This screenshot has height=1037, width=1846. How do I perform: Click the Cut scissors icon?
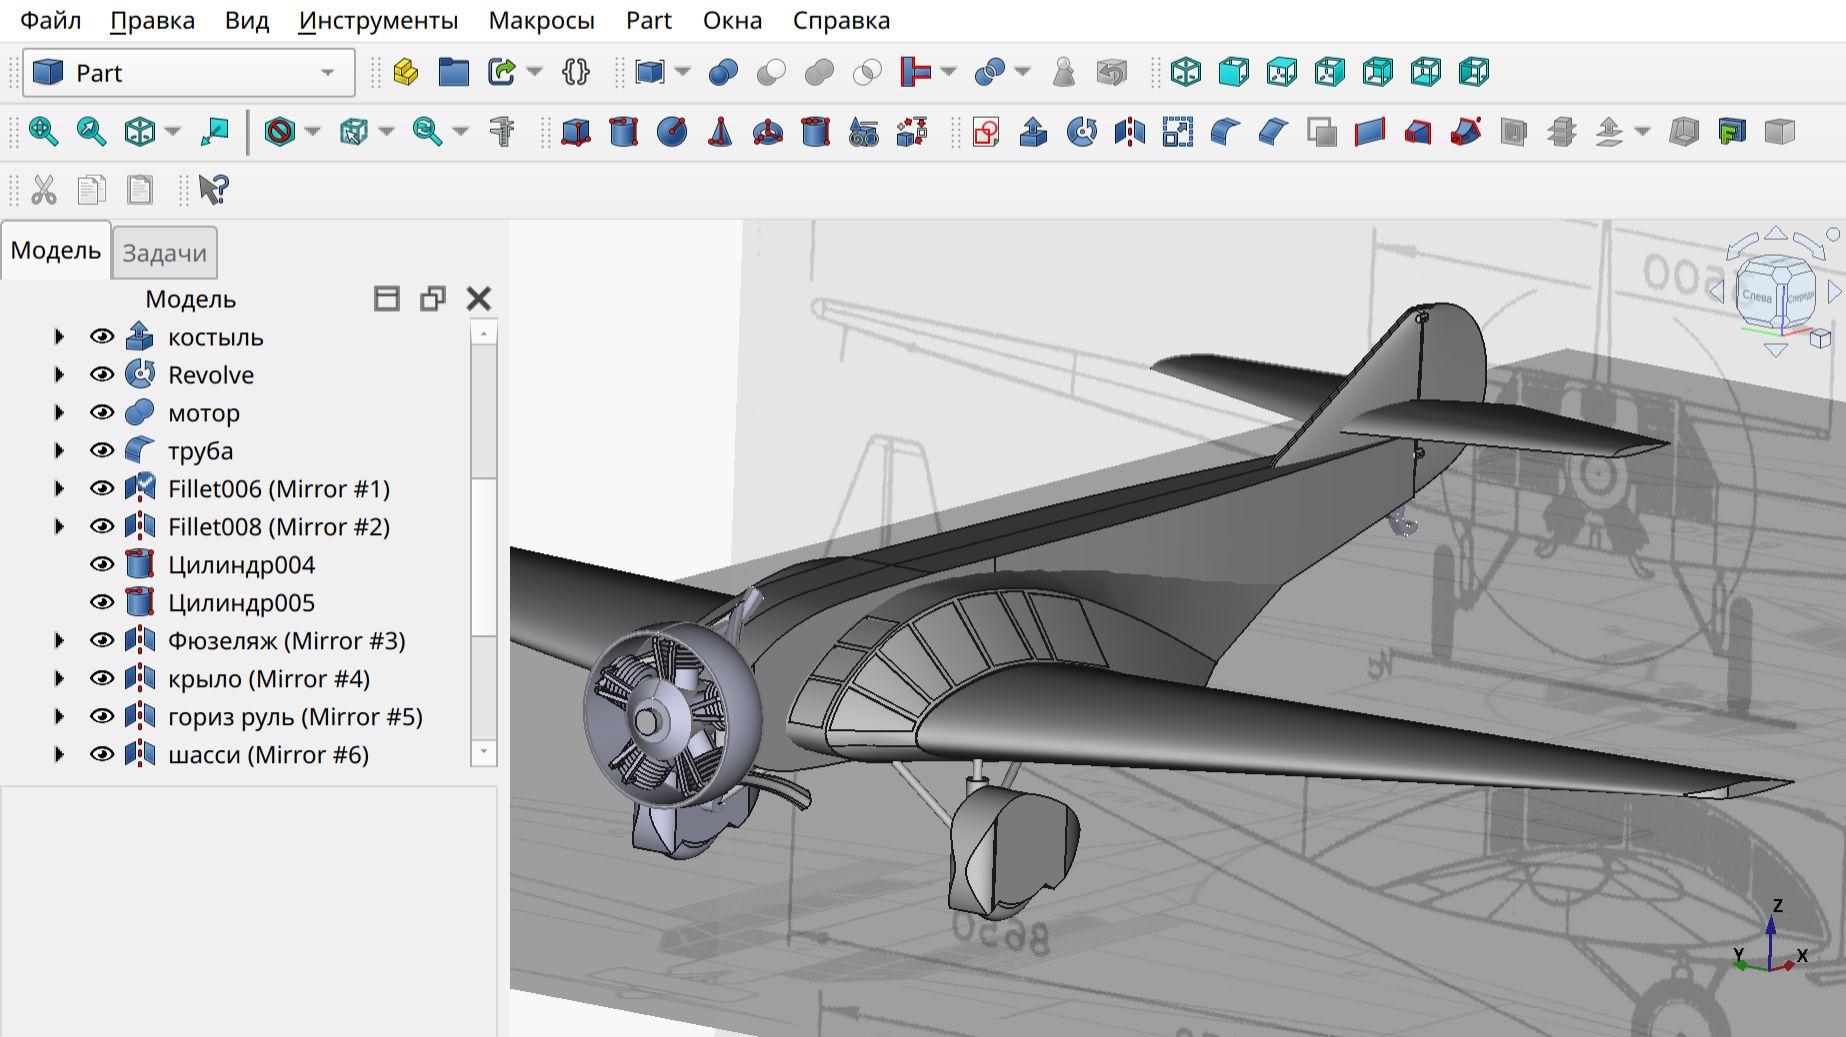click(x=43, y=189)
